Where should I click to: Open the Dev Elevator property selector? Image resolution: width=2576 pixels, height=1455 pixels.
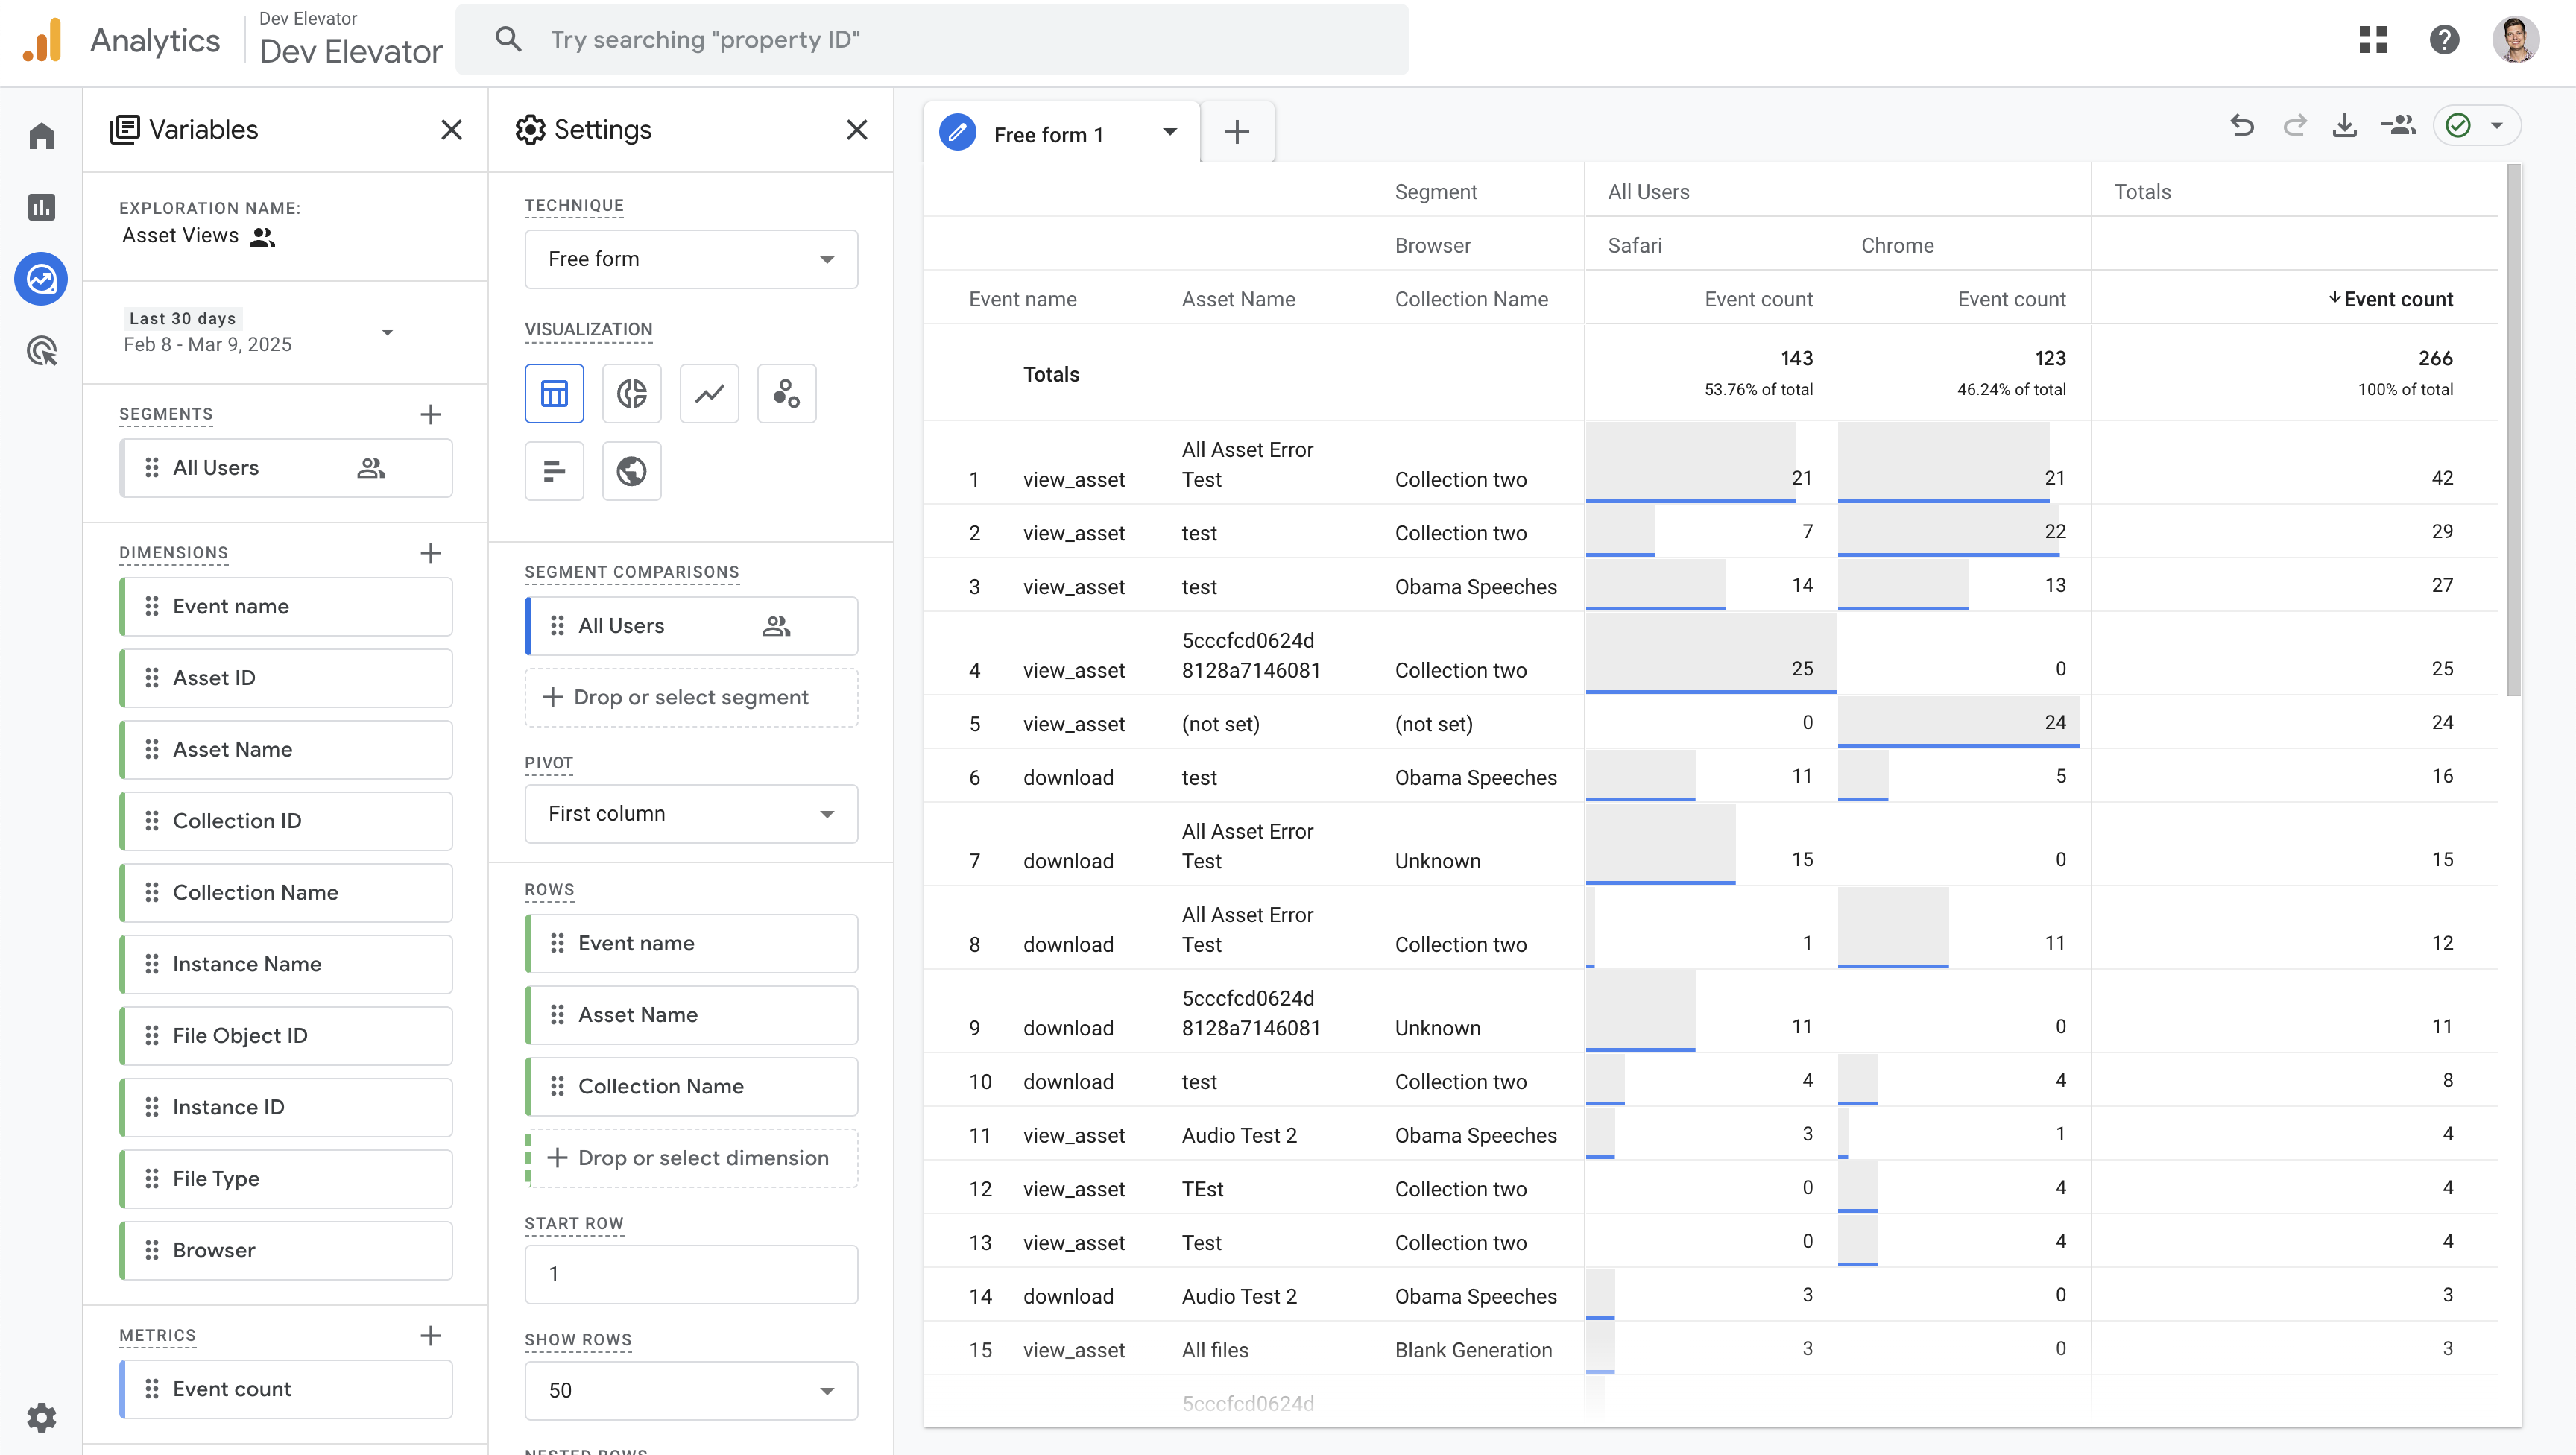click(350, 40)
